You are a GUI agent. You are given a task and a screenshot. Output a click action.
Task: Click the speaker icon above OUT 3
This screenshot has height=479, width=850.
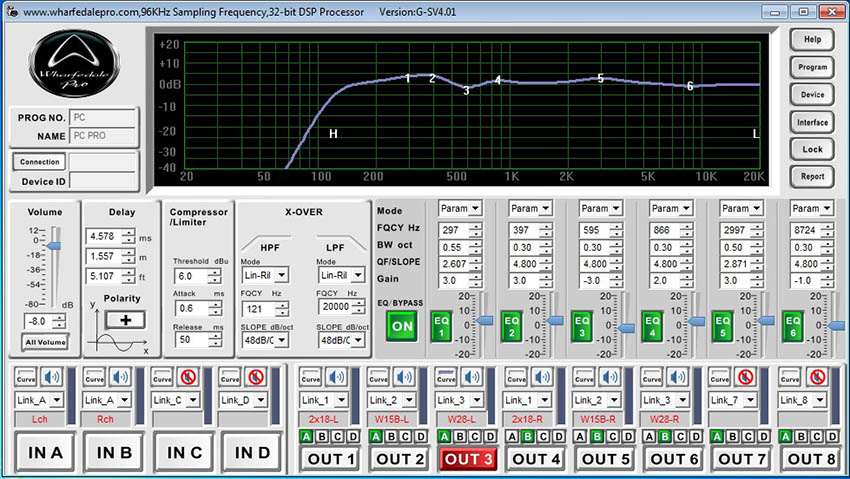(475, 378)
